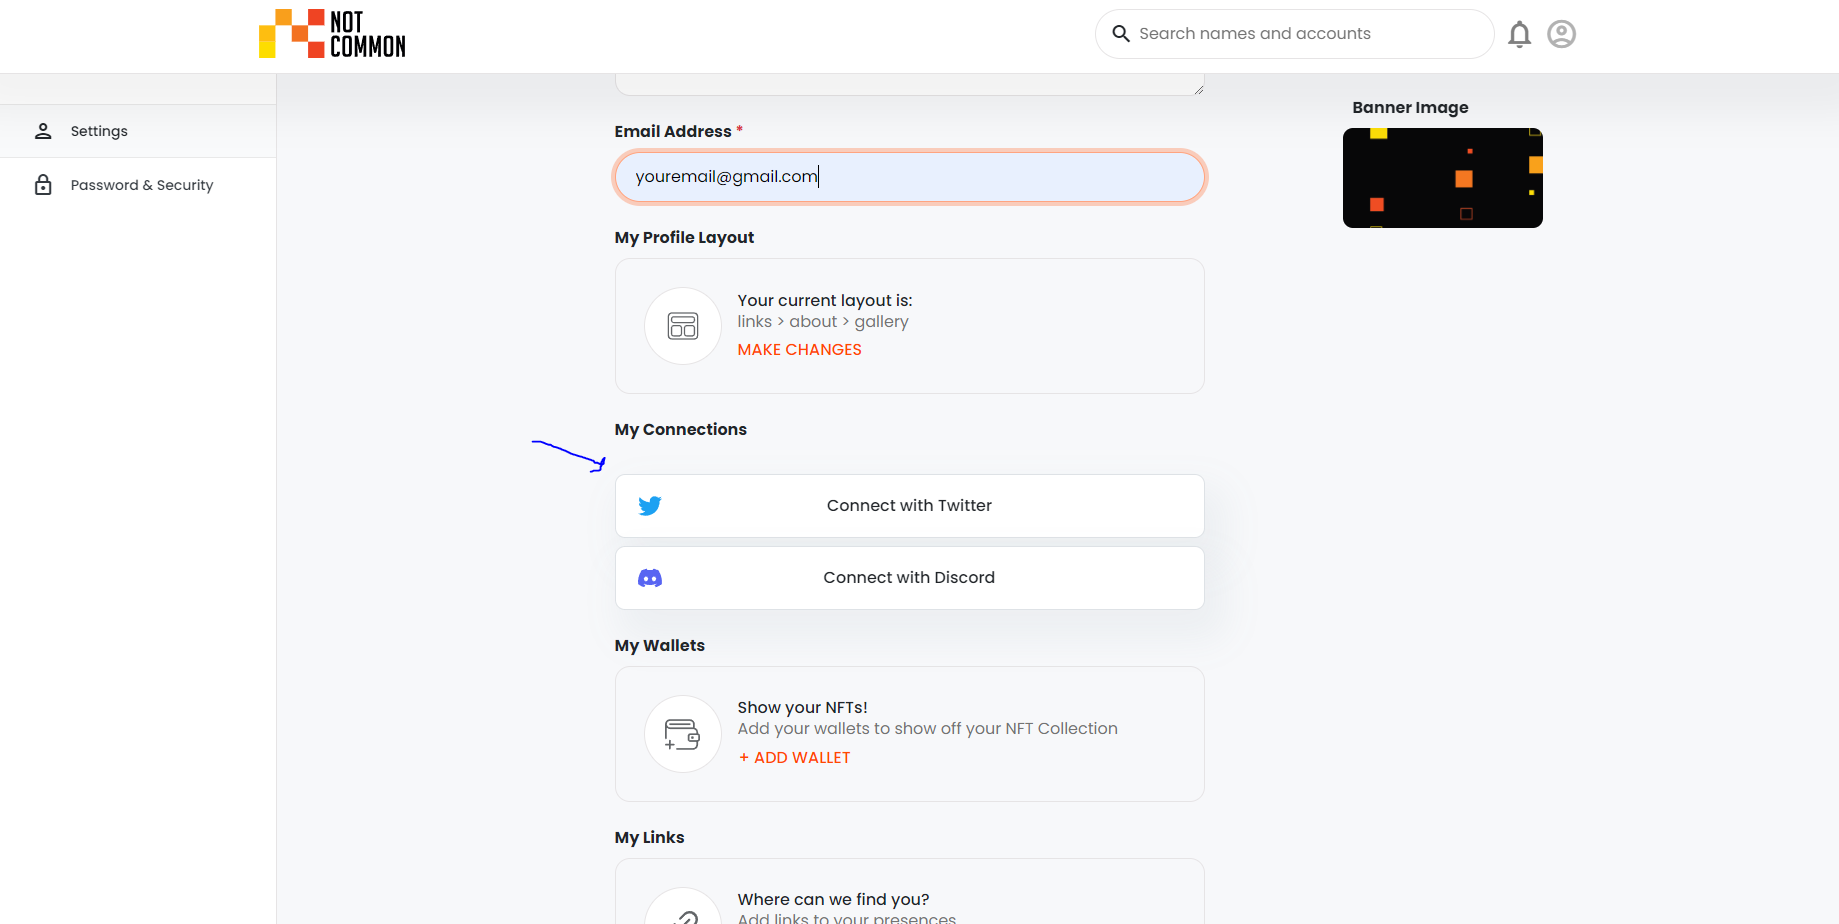Click the textarea resize handle corner
Image resolution: width=1839 pixels, height=924 pixels.
[x=1198, y=89]
